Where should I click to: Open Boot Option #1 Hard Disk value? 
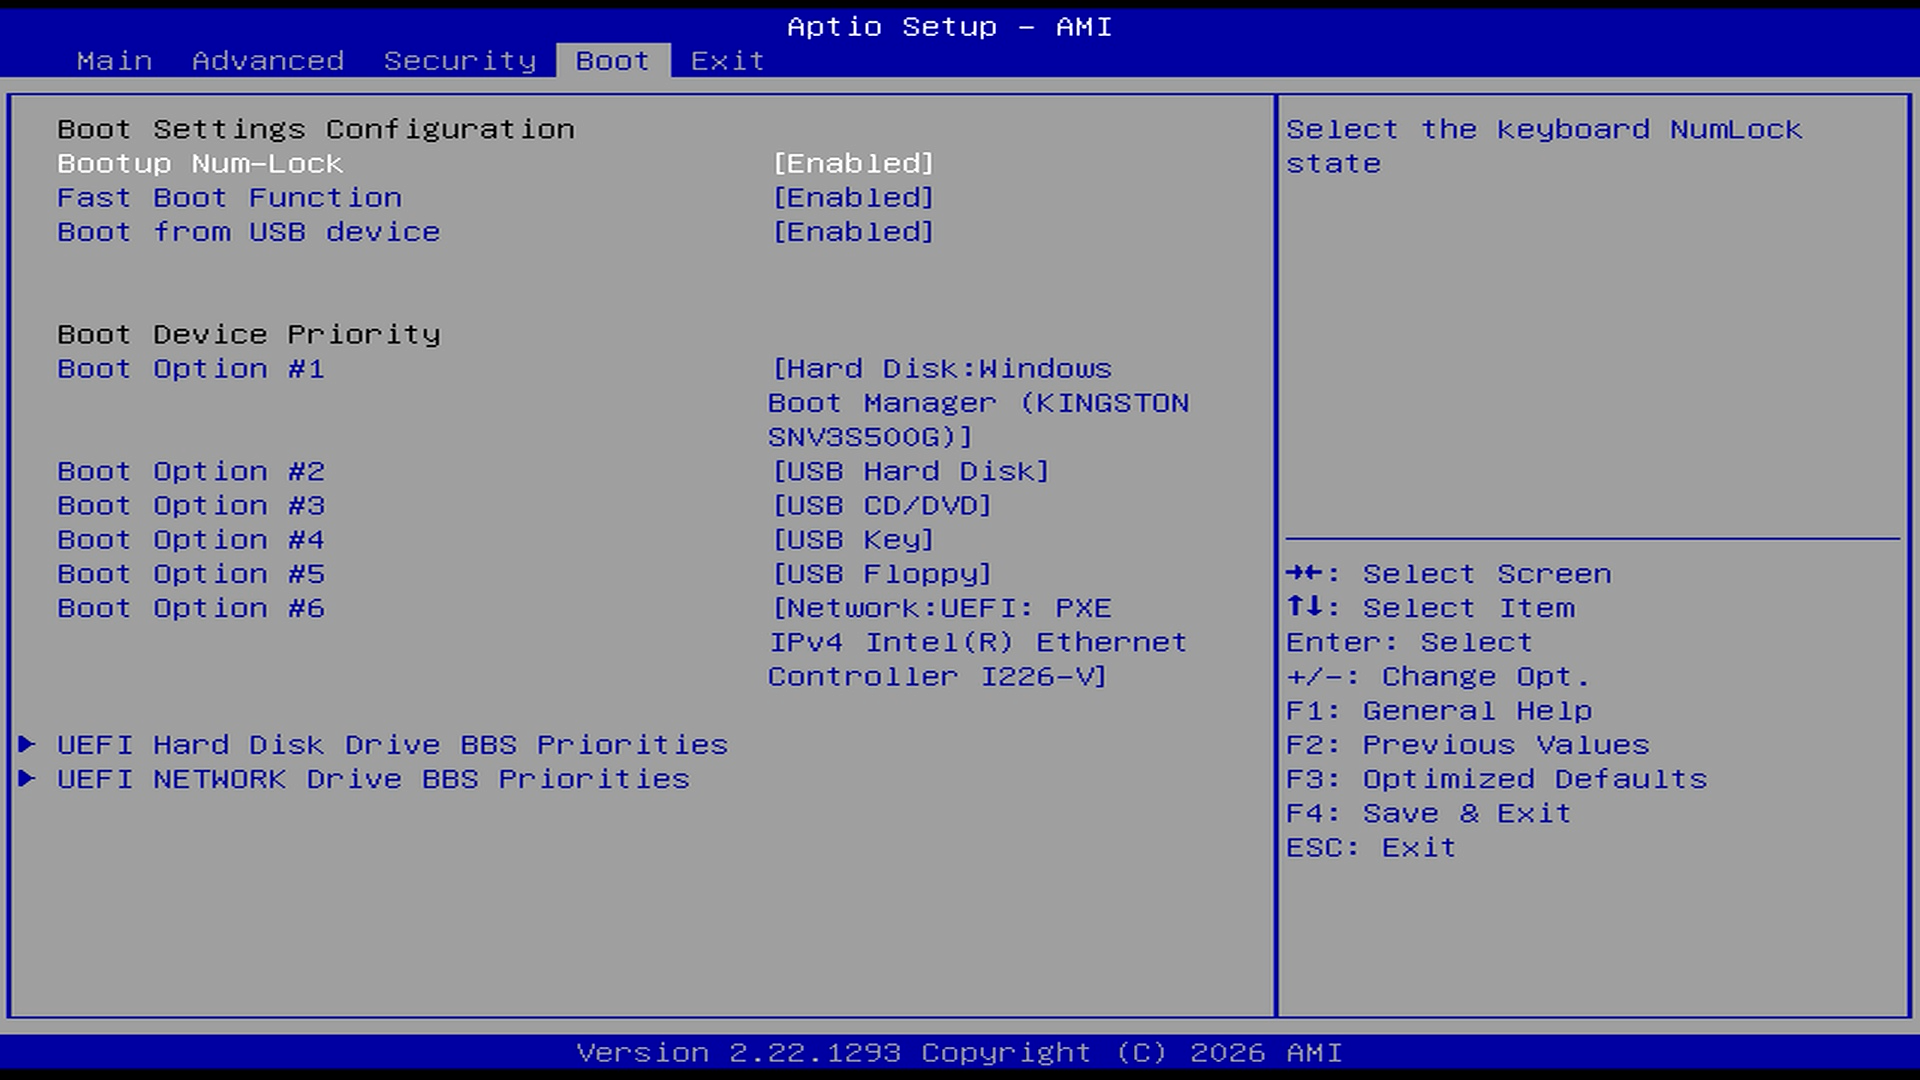979,402
